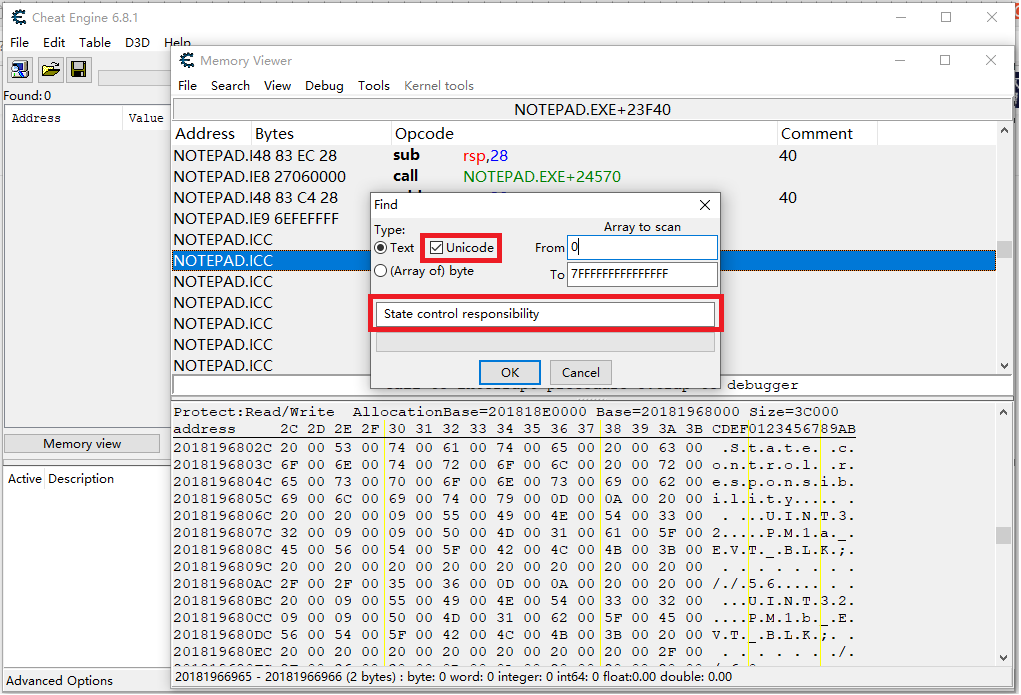The height and width of the screenshot is (695, 1021).
Task: Click the open process icon in Cheat Engine toolbar
Action: pos(20,69)
